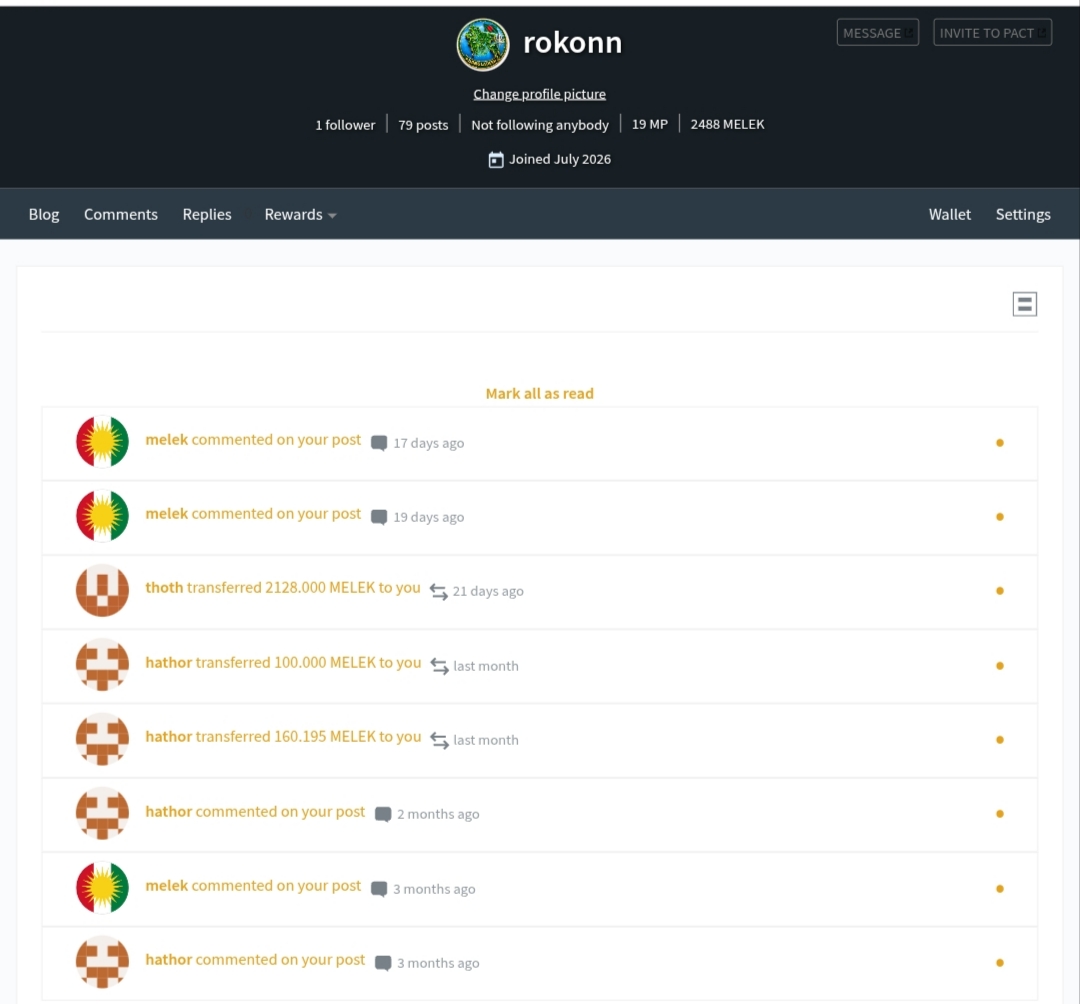Viewport: 1080px width, 1004px height.
Task: Click the comment icon beside 2 months ago
Action: [383, 815]
